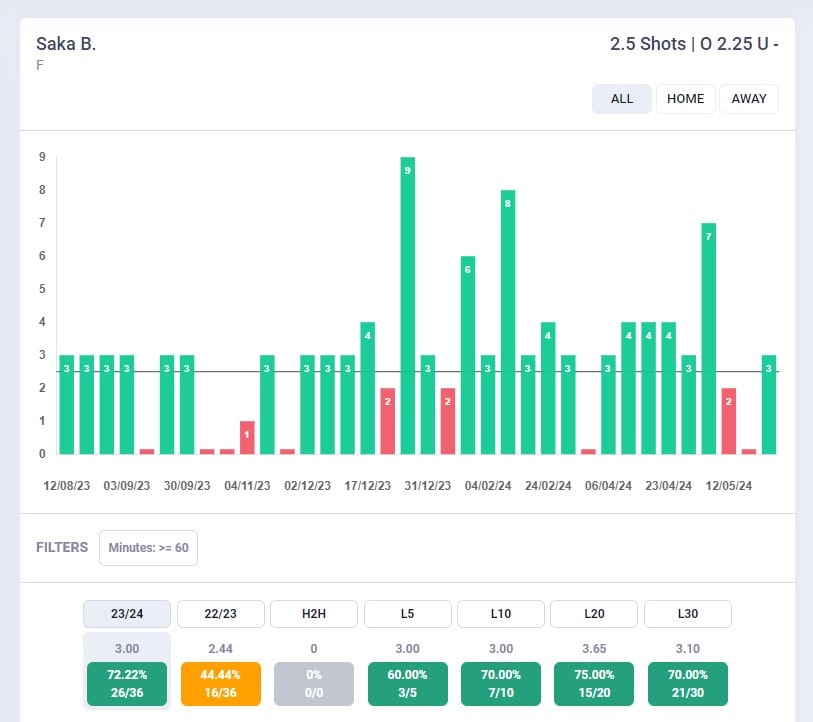Click the 75.00% 15/20 hit-rate box

(594, 684)
